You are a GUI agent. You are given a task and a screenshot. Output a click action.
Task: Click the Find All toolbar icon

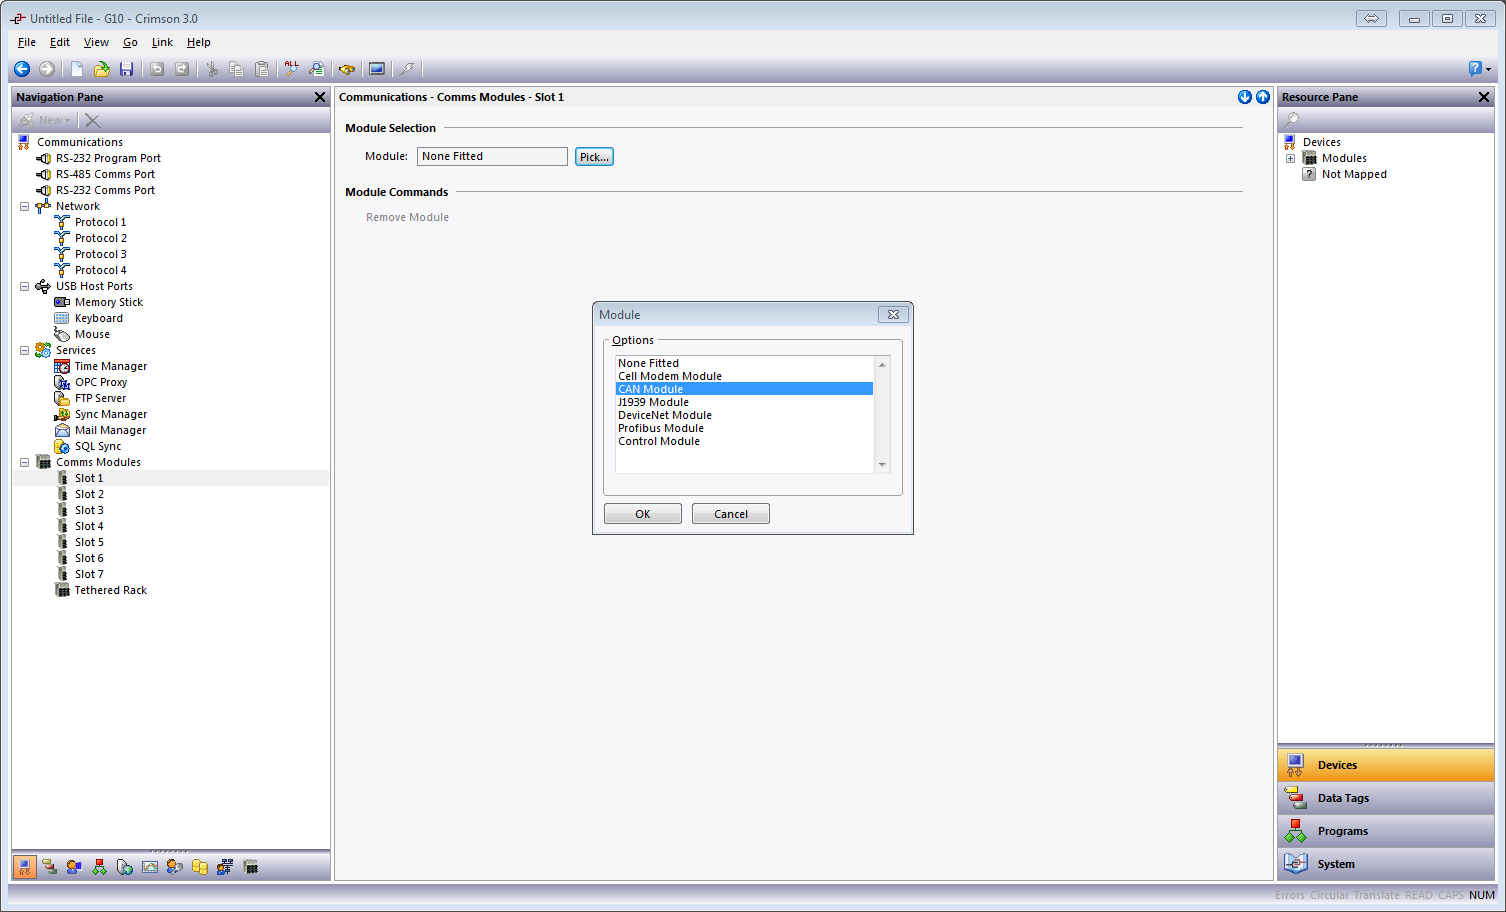pyautogui.click(x=291, y=69)
